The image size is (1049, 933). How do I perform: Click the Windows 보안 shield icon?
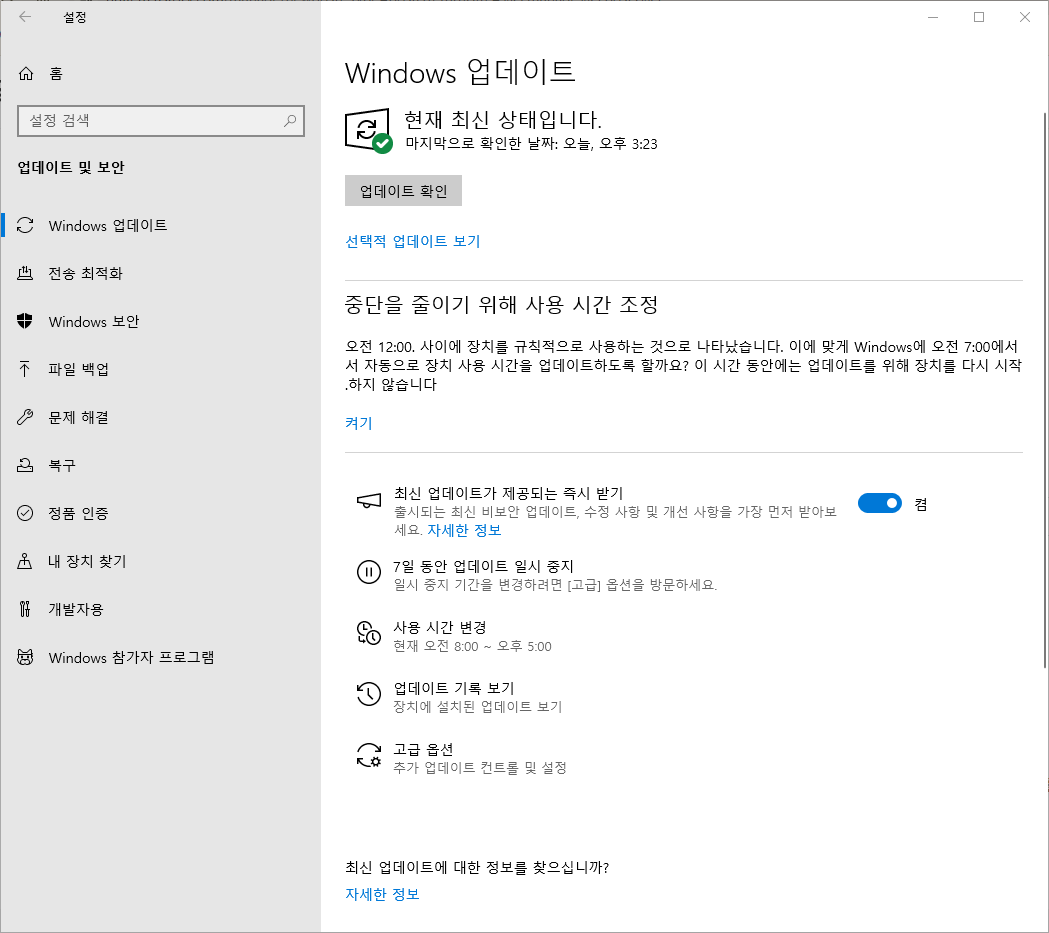(x=25, y=321)
